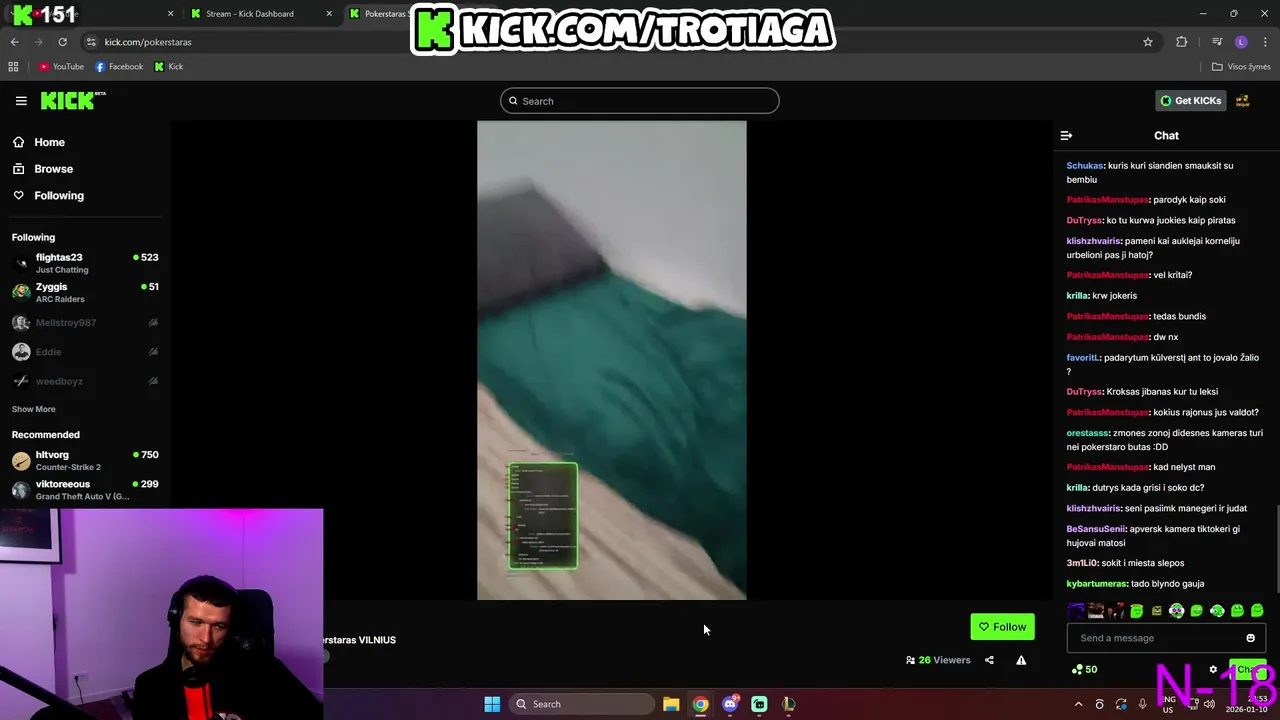Screen dimensions: 1280x720
Task: Open Browse in sidebar
Action: [44, 169]
